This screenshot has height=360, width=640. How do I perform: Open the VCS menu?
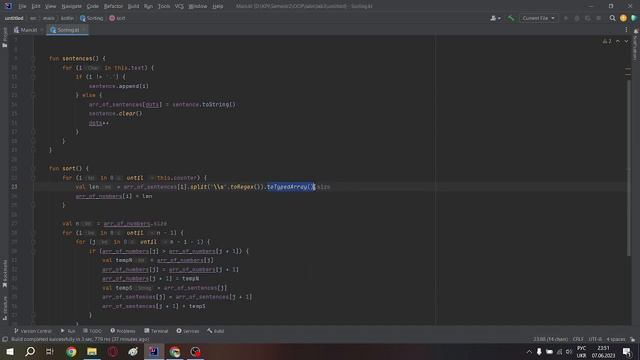[179, 6]
